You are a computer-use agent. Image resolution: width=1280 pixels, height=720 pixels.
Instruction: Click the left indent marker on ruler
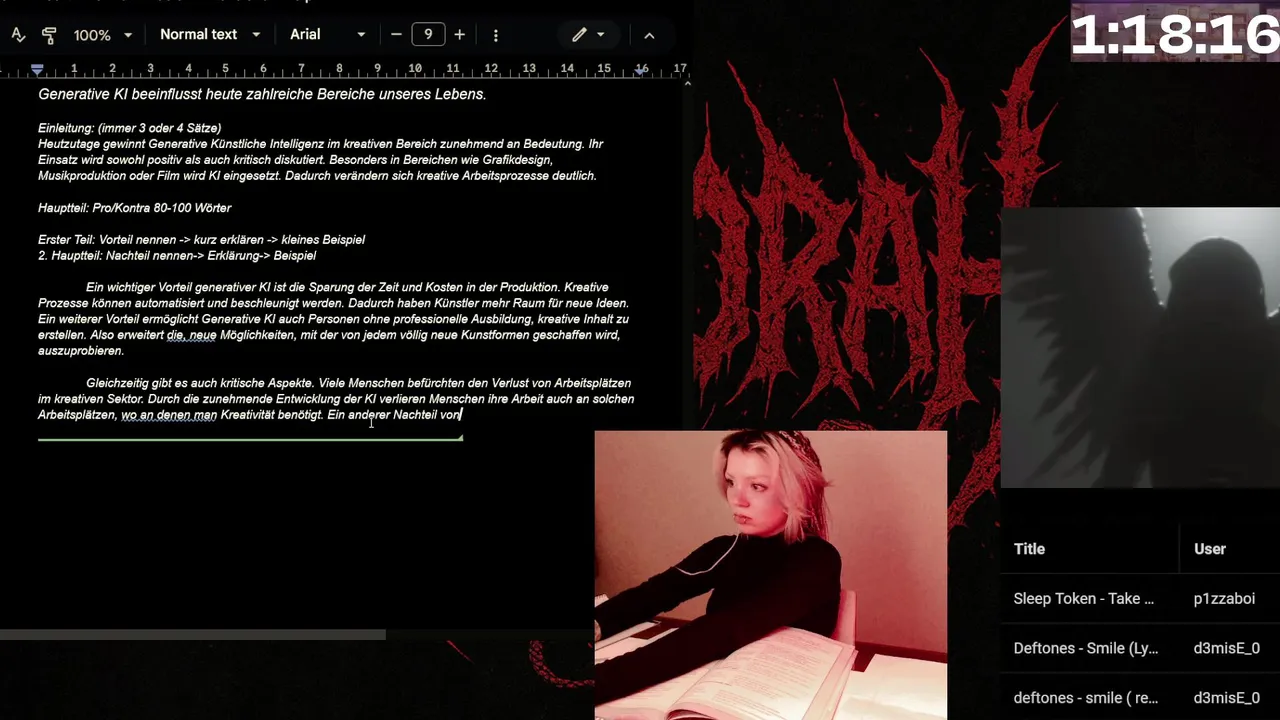pyautogui.click(x=37, y=69)
